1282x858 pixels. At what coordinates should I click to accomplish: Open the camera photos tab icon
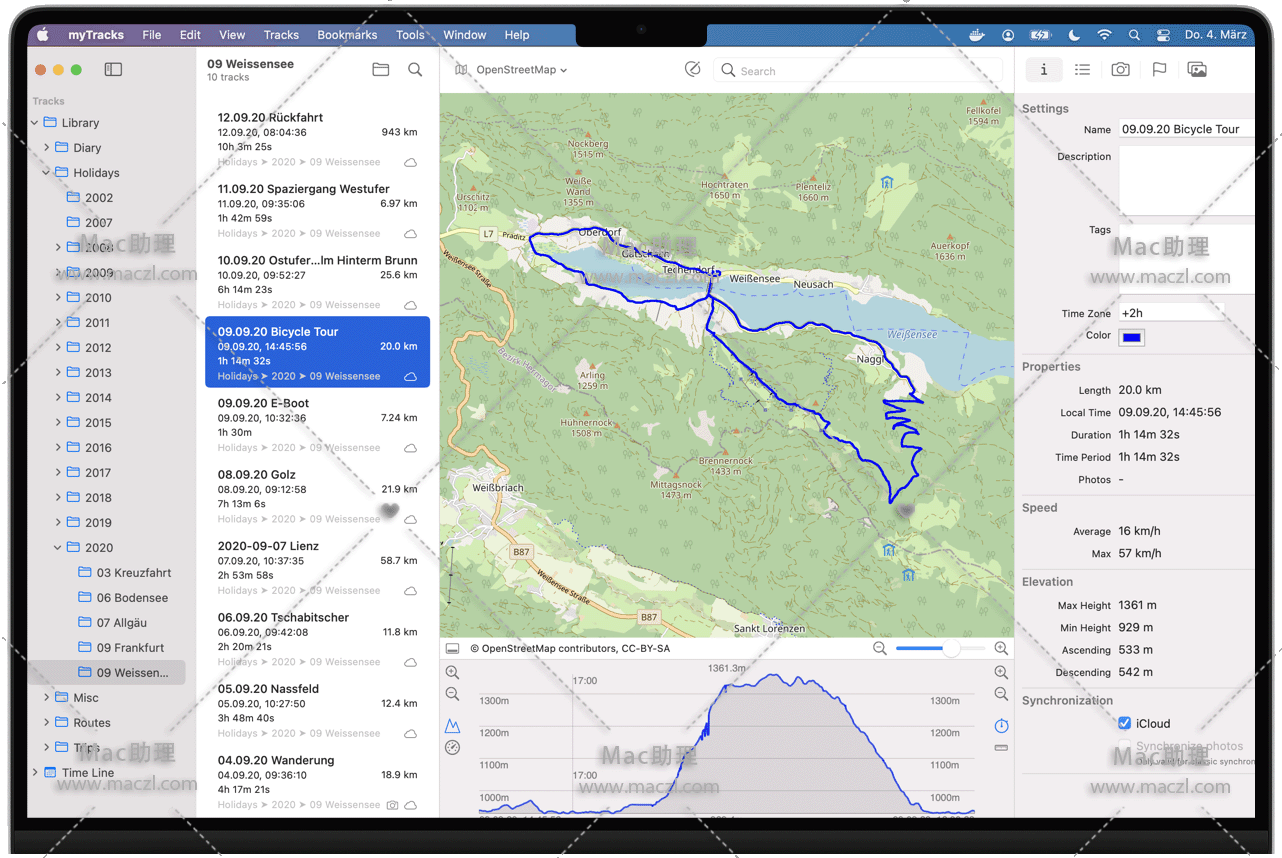(1120, 70)
